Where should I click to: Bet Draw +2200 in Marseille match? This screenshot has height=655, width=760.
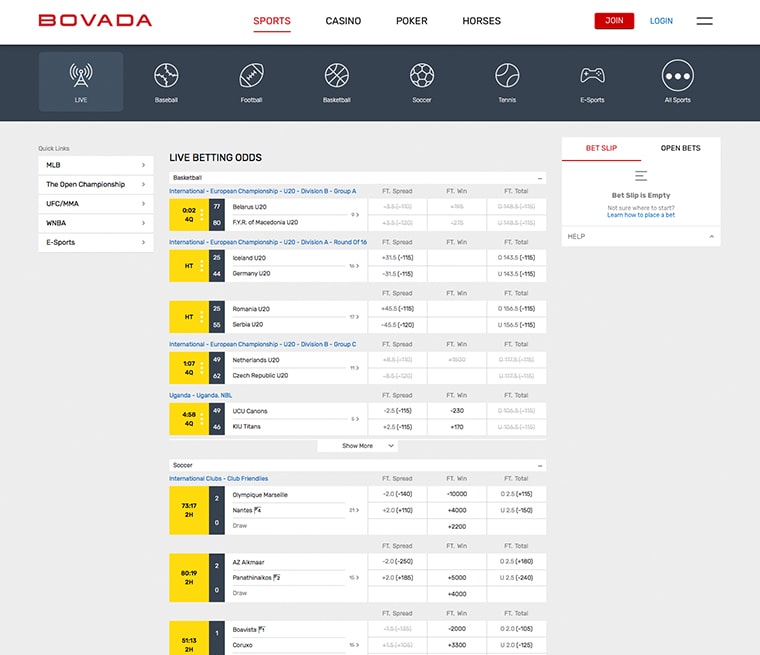click(457, 527)
